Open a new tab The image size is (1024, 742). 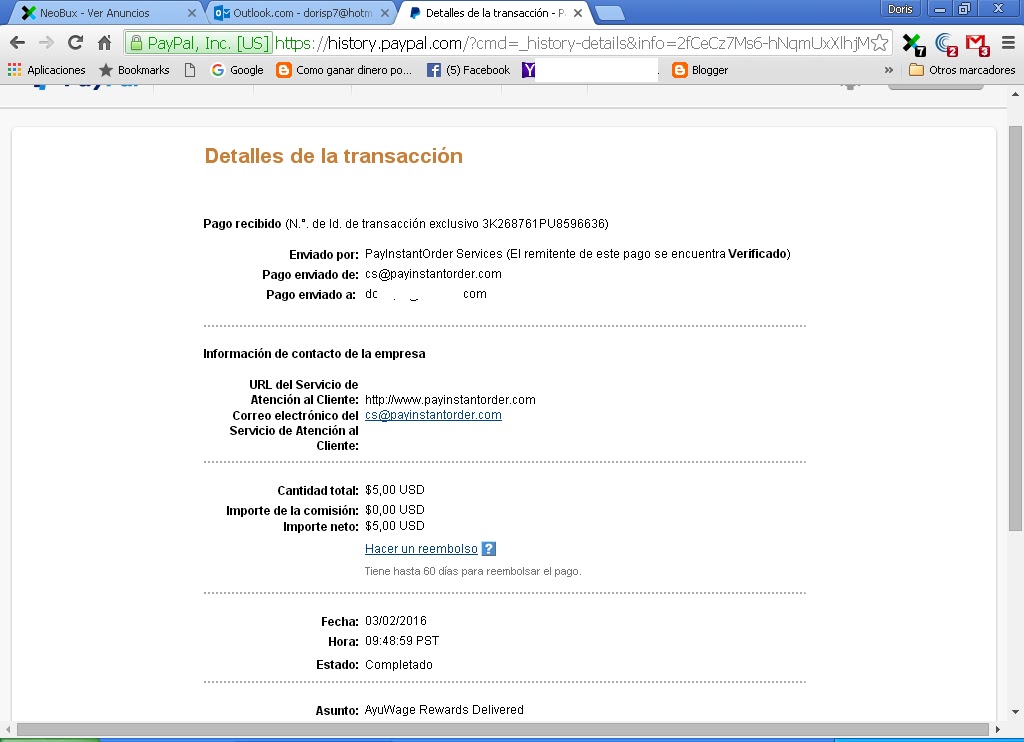point(610,13)
